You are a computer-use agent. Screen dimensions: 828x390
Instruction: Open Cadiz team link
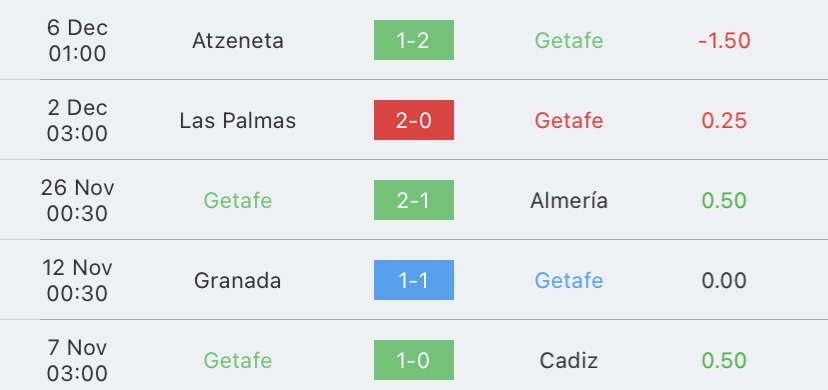569,360
